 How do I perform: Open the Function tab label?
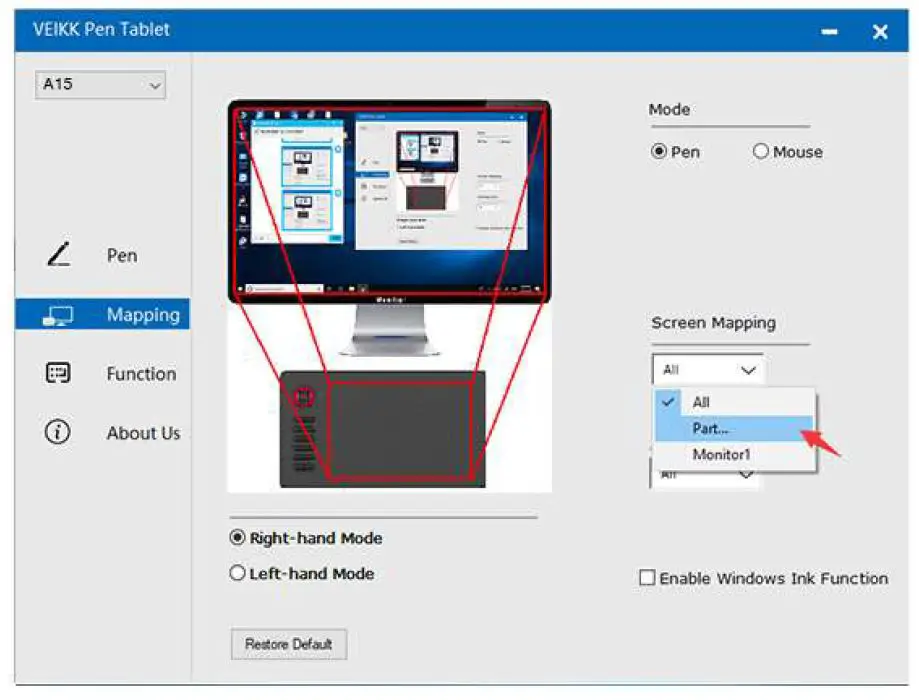tap(141, 374)
